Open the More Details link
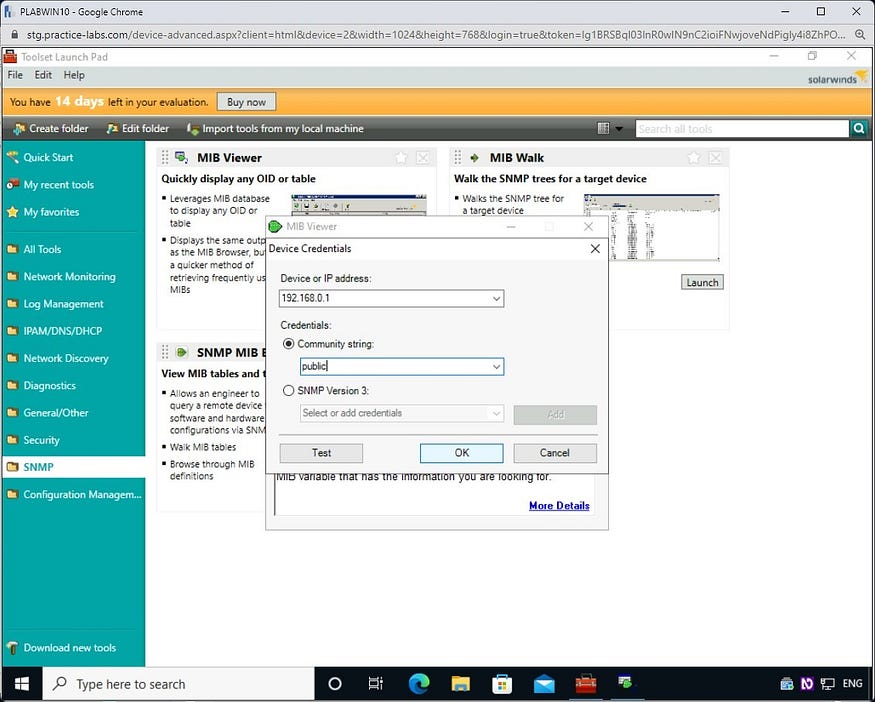This screenshot has width=875, height=702. [559, 506]
